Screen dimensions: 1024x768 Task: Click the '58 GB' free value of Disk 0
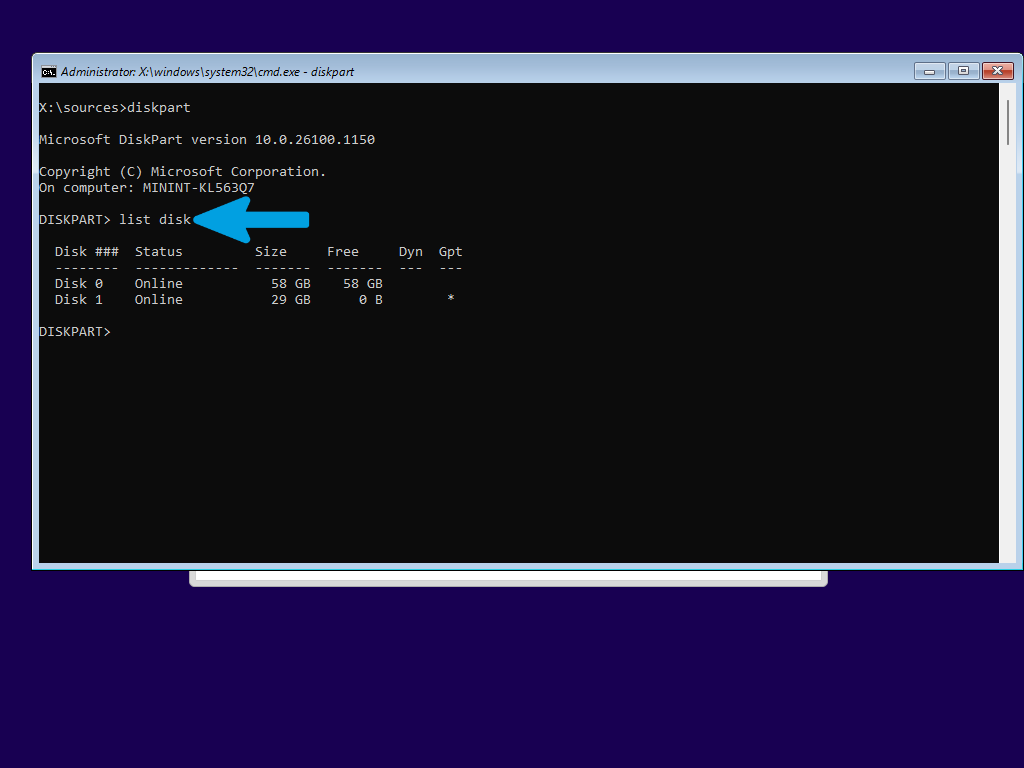363,284
